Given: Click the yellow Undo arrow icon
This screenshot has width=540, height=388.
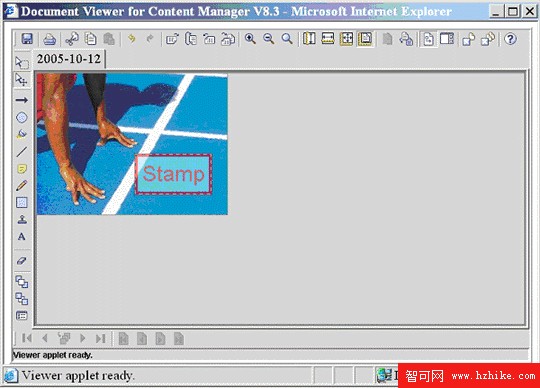Looking at the screenshot, I should click(x=132, y=39).
